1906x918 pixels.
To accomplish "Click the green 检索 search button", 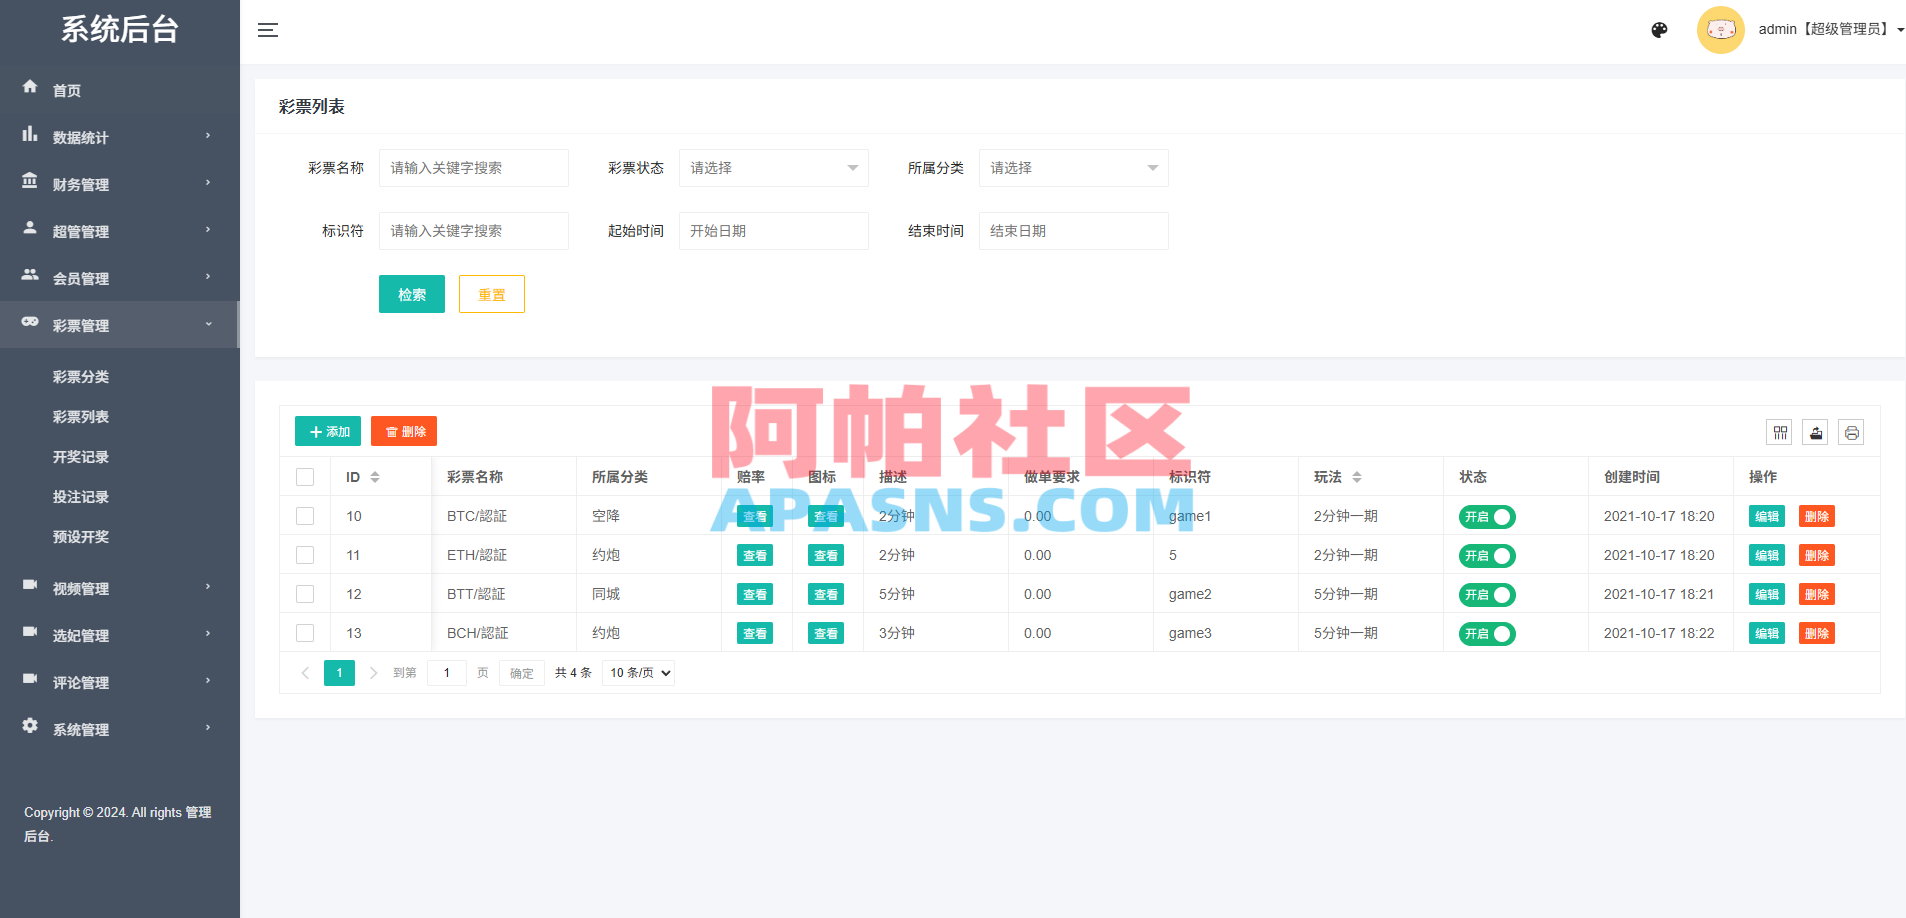I will point(412,294).
